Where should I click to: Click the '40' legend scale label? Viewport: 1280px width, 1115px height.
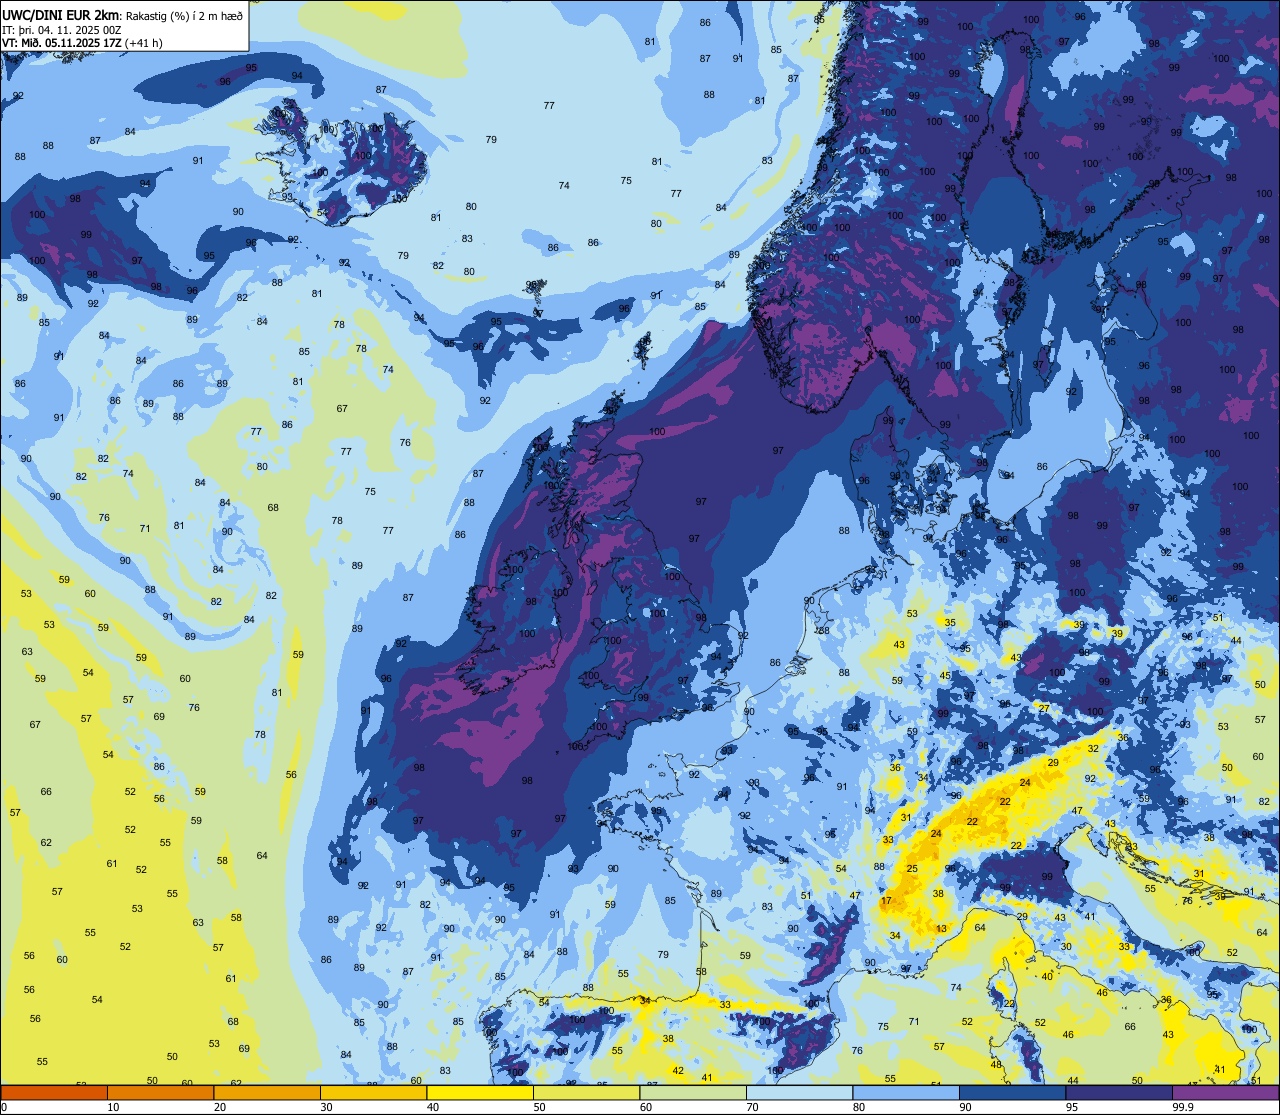[433, 1107]
